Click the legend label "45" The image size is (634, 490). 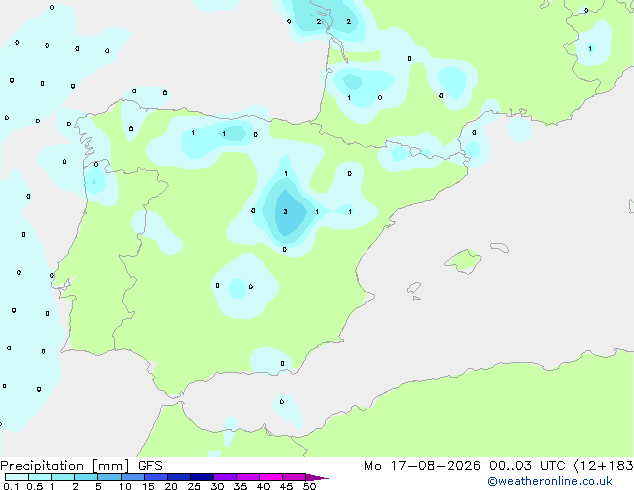click(x=286, y=486)
